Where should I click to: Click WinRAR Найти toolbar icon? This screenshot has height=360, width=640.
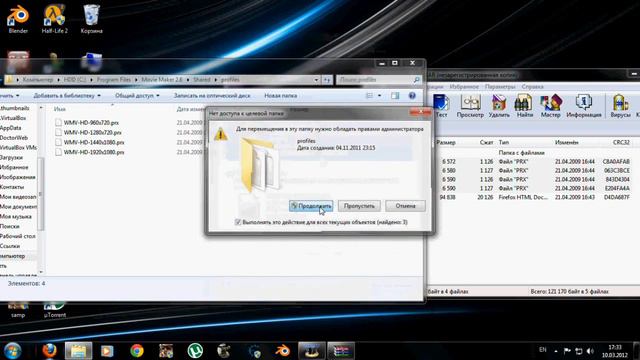524,106
